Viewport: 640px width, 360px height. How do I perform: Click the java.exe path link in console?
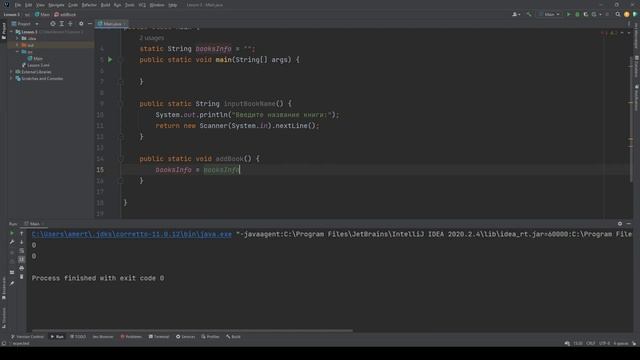pos(131,234)
